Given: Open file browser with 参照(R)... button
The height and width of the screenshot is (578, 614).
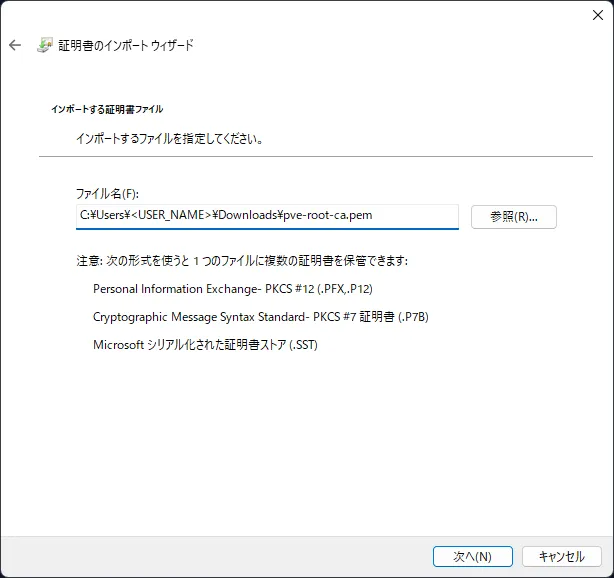Looking at the screenshot, I should coord(513,217).
